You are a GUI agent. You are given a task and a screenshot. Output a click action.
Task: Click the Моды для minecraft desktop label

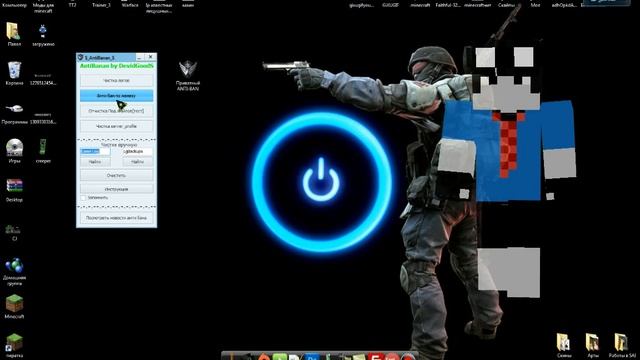point(43,8)
